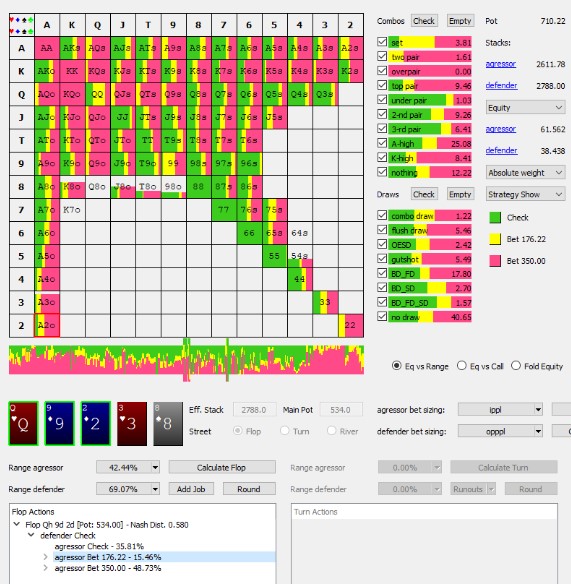Viewport: 571px width, 584px height.
Task: Open the Absolute weight dropdown
Action: click(525, 173)
